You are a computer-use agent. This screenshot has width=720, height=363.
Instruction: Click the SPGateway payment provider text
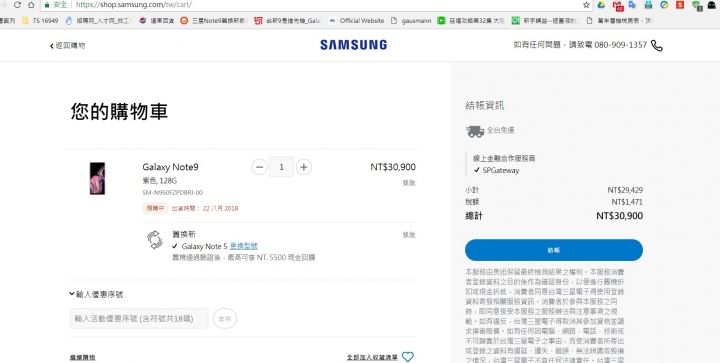[501, 170]
